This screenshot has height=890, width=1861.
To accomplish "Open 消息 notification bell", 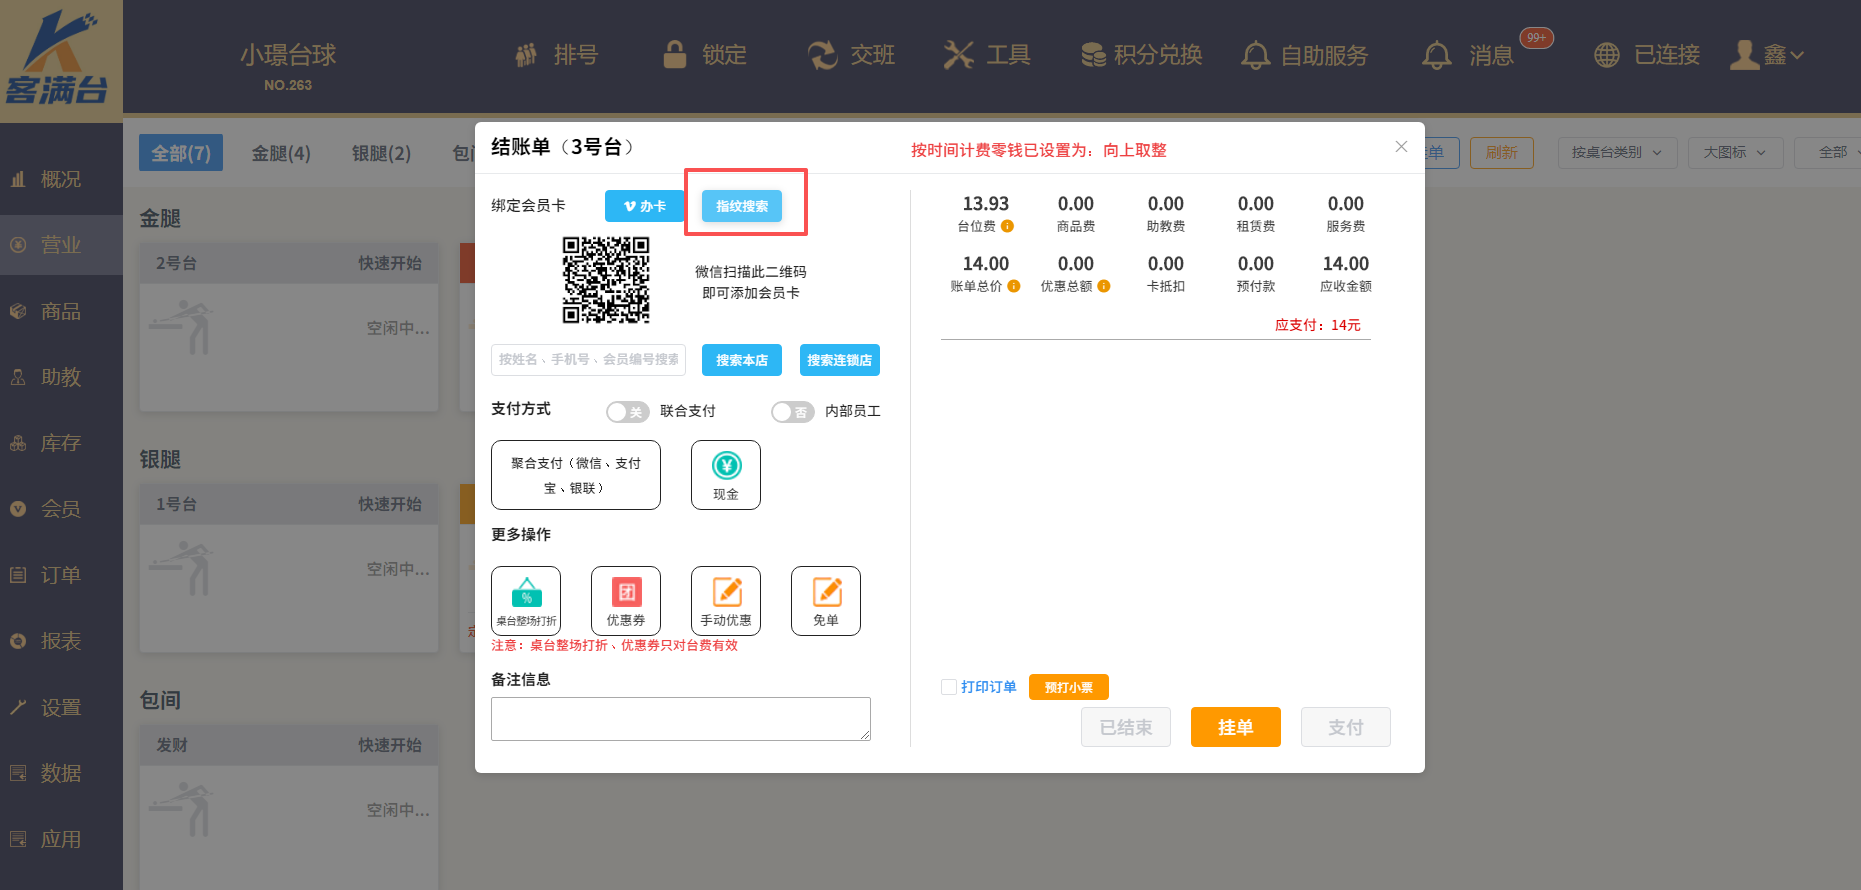I will point(1437,55).
